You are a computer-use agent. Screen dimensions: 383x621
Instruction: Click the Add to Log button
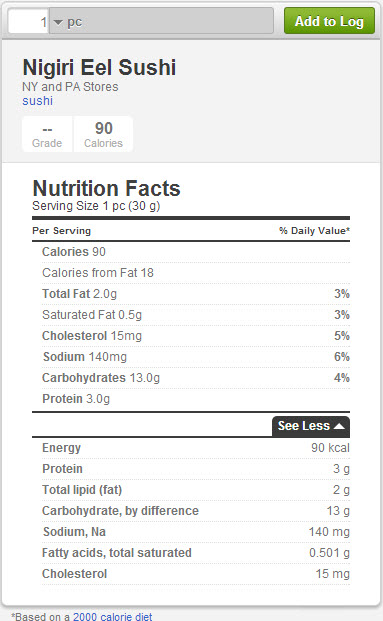[x=329, y=21]
